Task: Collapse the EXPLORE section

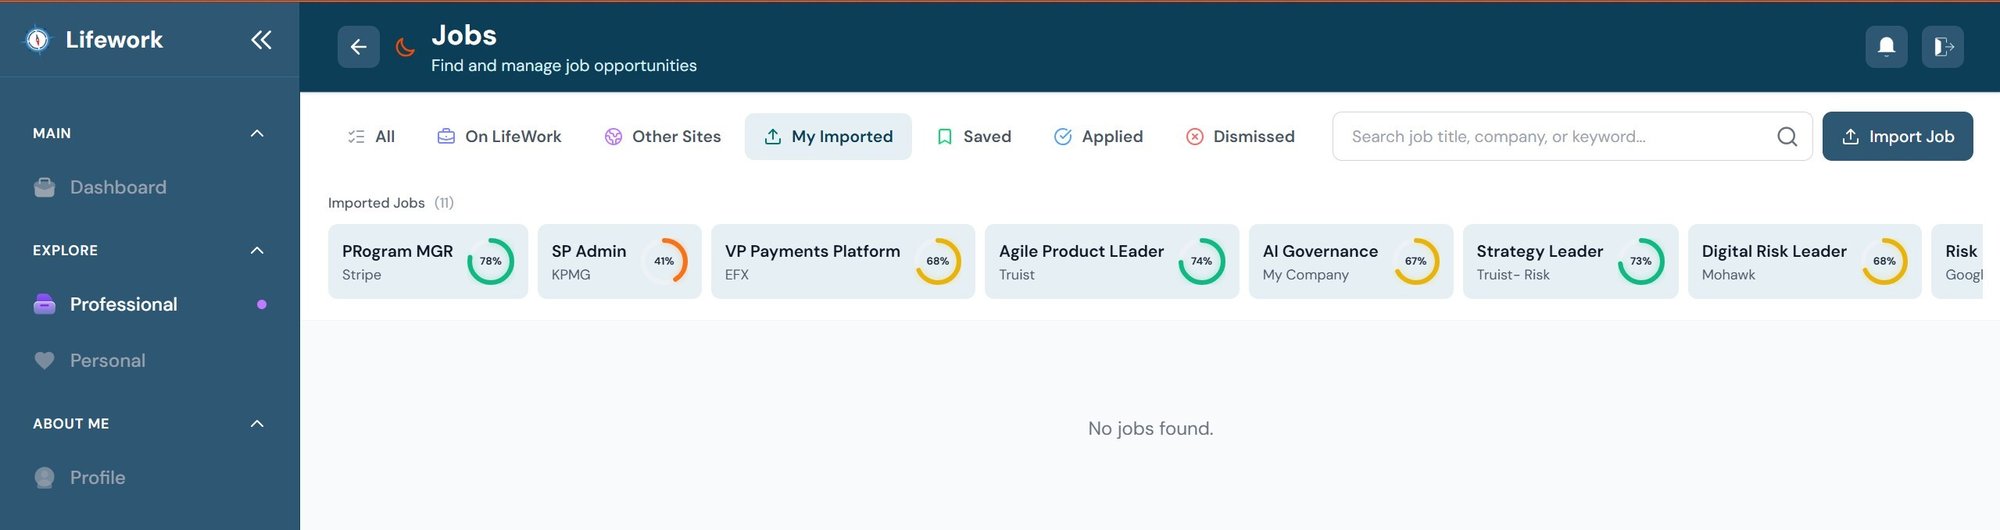Action: point(257,251)
